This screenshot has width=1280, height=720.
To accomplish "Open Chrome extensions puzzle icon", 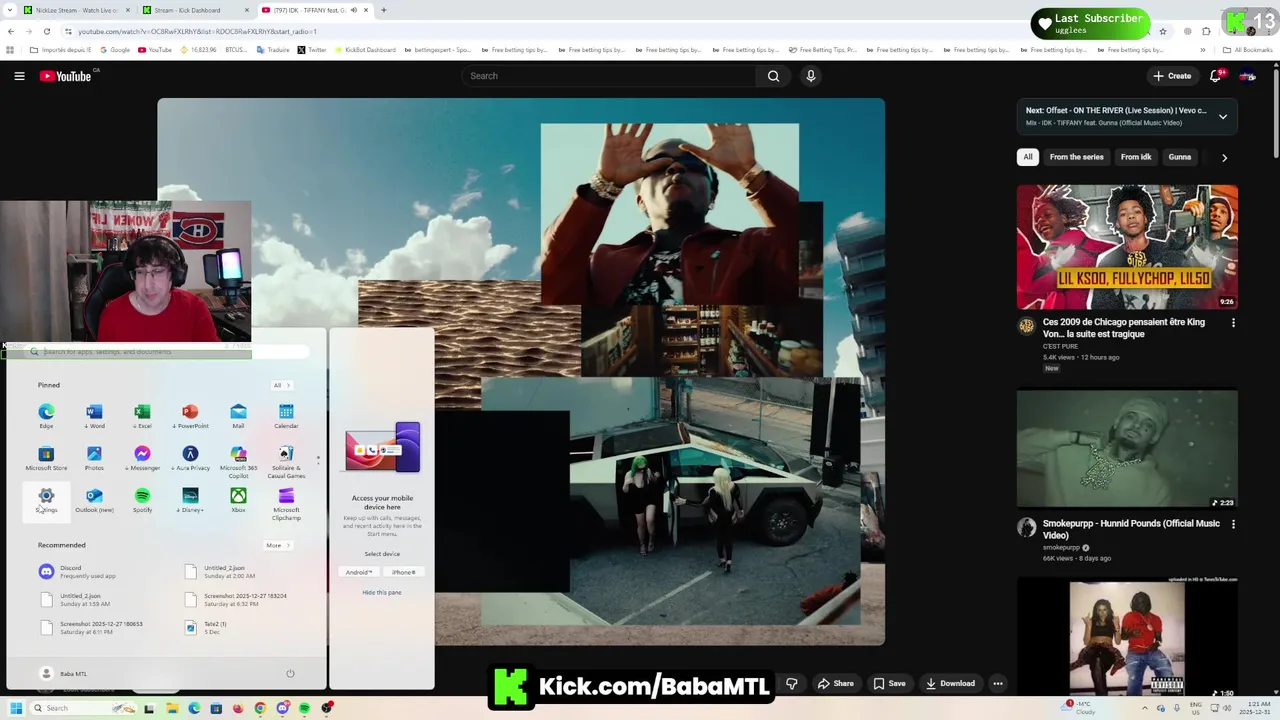I will tap(1206, 31).
